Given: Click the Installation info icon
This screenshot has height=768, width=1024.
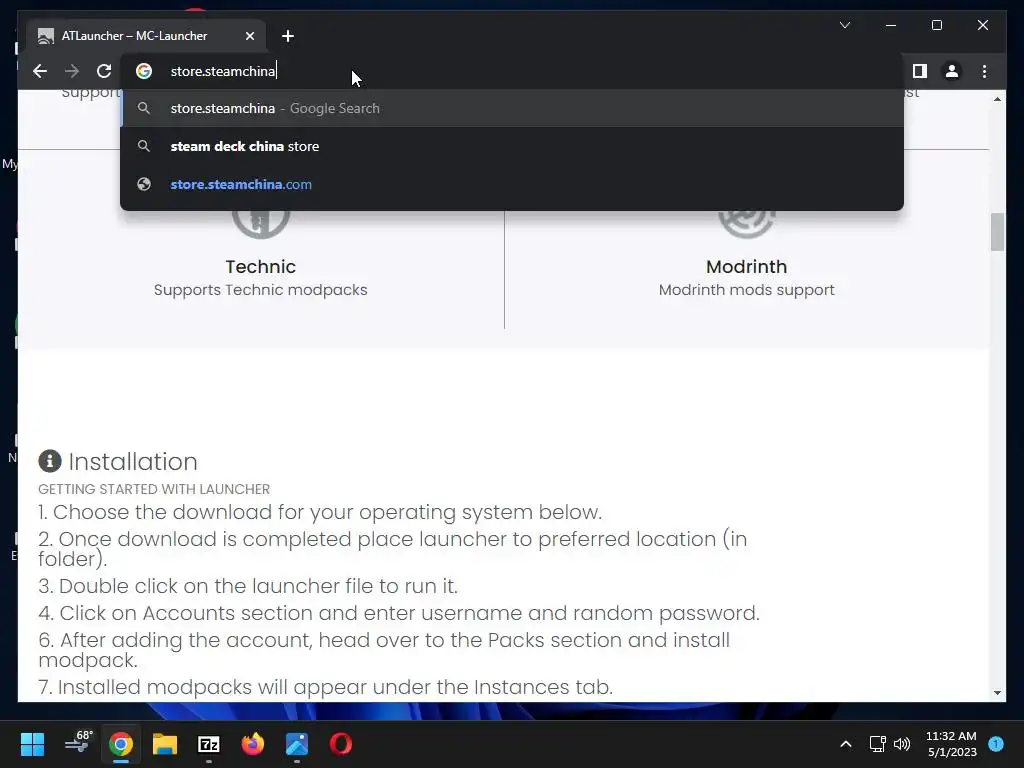Looking at the screenshot, I should pos(50,461).
